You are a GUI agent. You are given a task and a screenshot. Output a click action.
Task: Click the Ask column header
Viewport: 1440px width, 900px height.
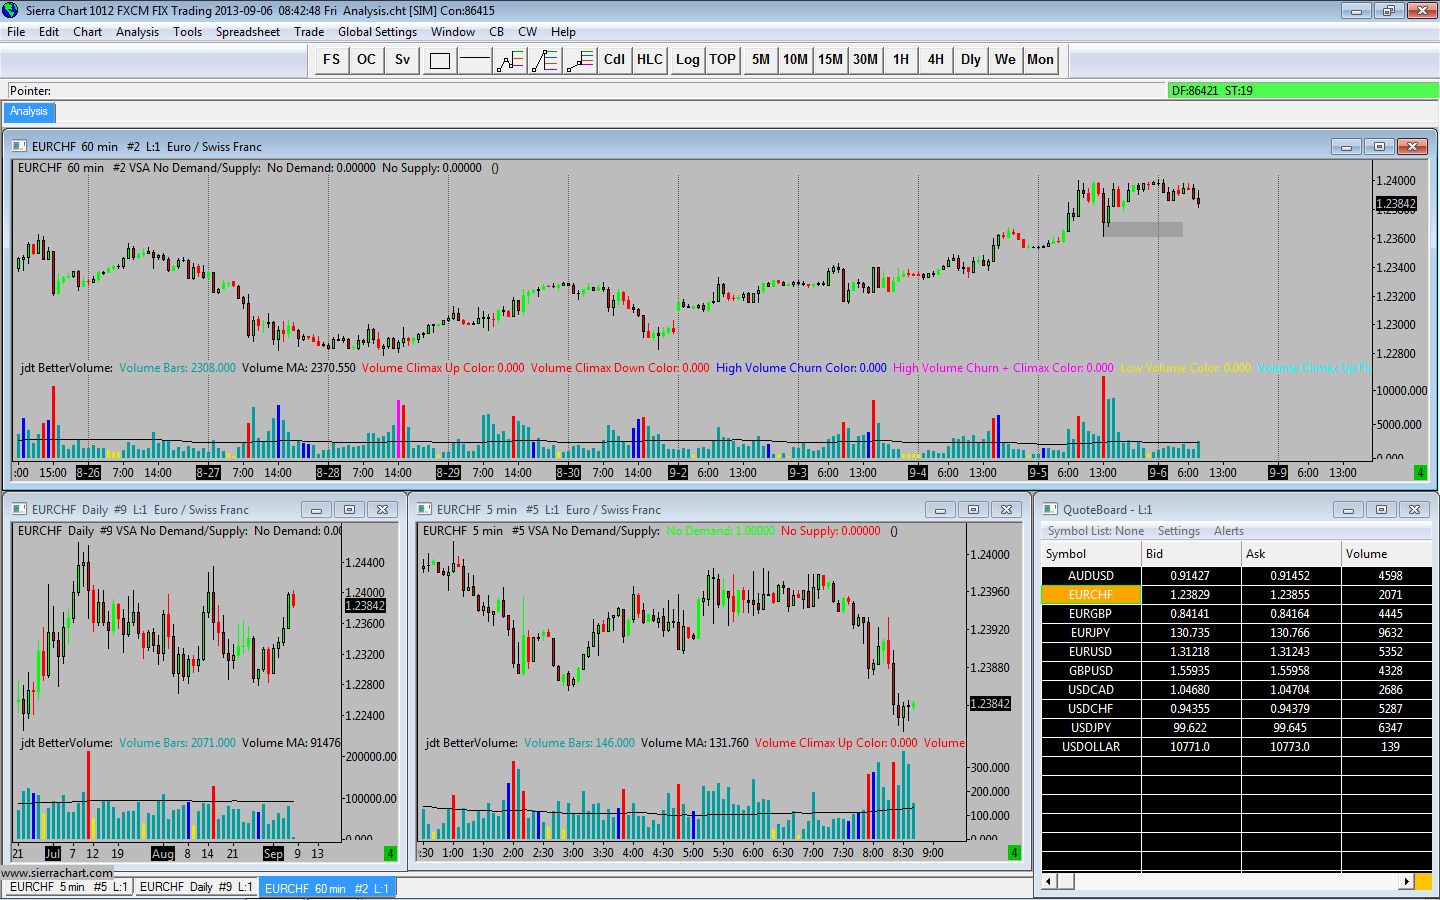(1291, 554)
